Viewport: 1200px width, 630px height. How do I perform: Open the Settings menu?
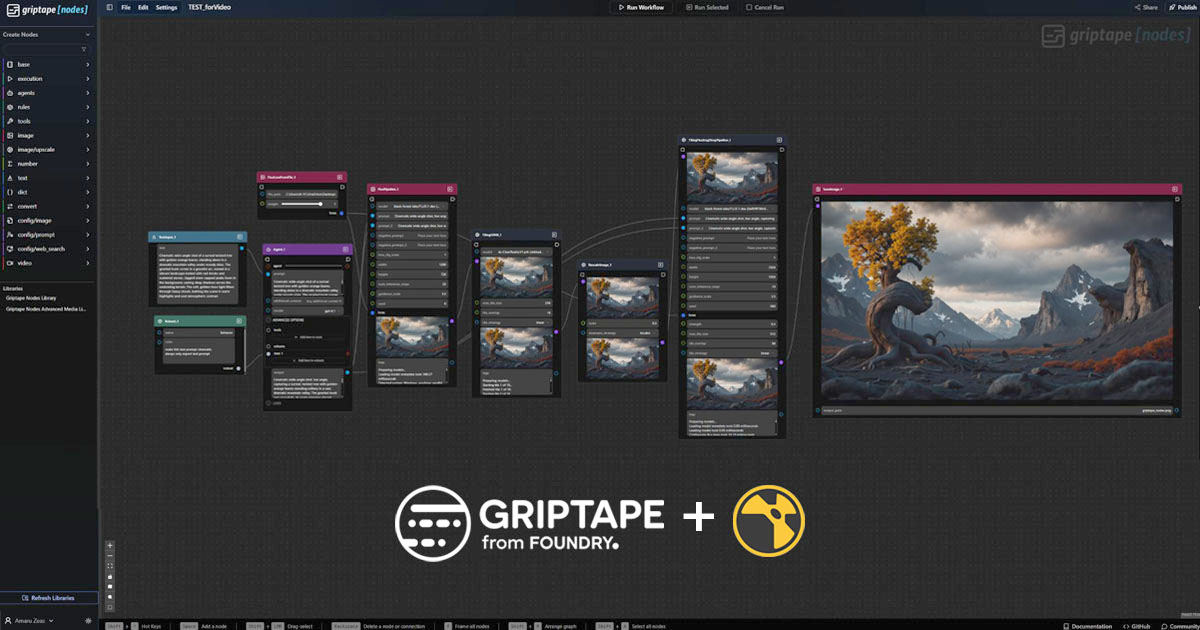coord(166,7)
